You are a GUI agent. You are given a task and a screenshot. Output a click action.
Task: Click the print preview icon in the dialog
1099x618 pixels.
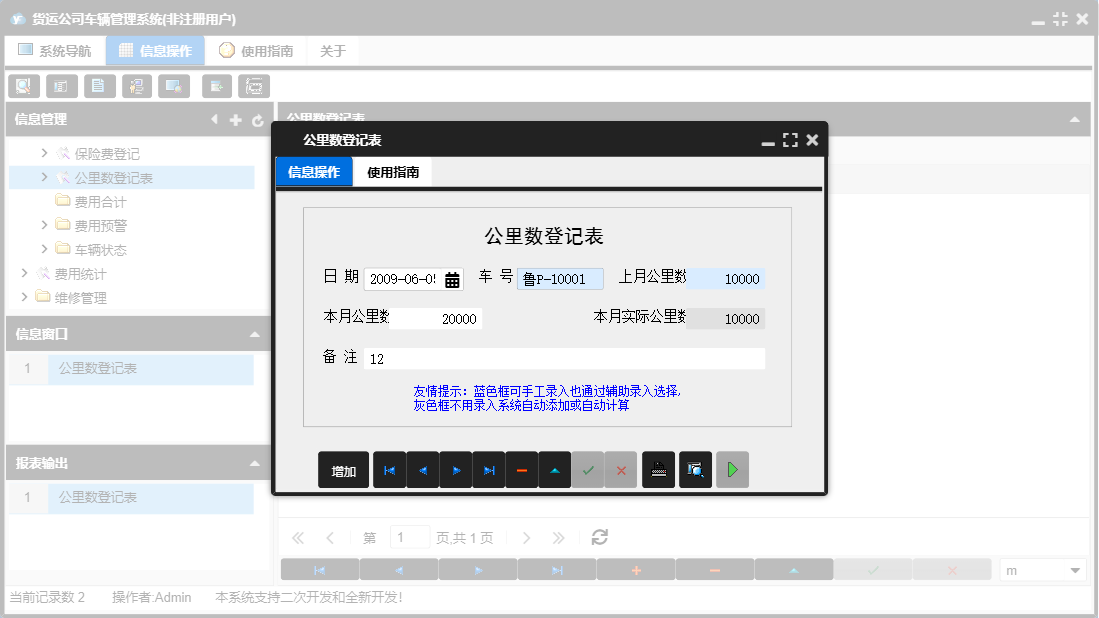(x=694, y=469)
